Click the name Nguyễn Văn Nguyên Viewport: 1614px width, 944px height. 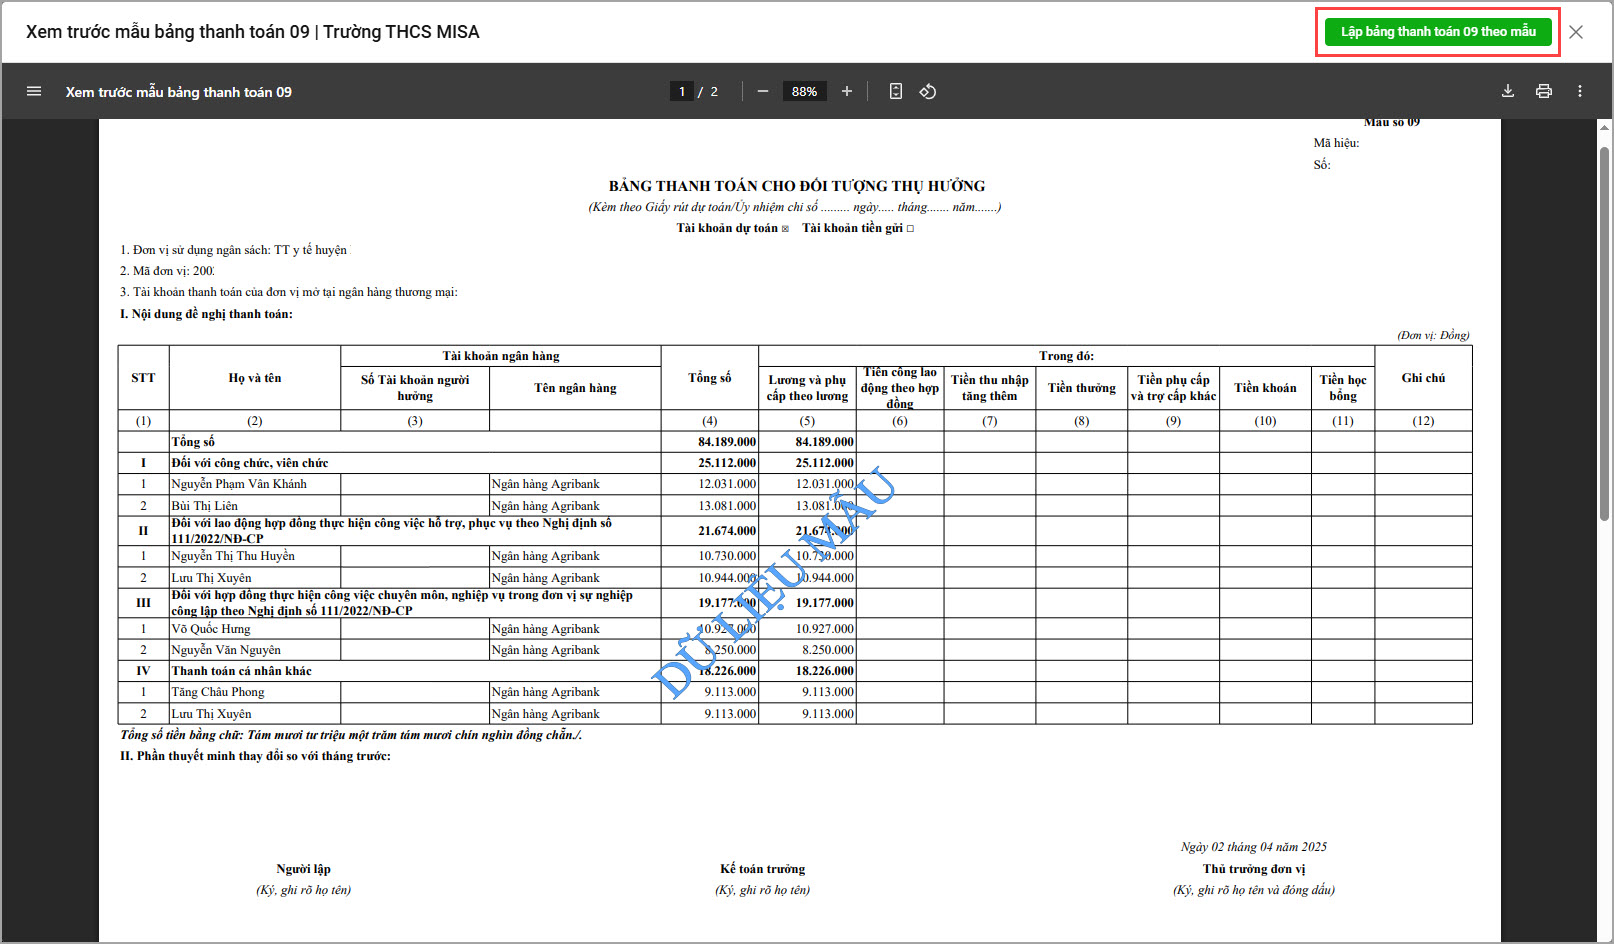point(226,650)
